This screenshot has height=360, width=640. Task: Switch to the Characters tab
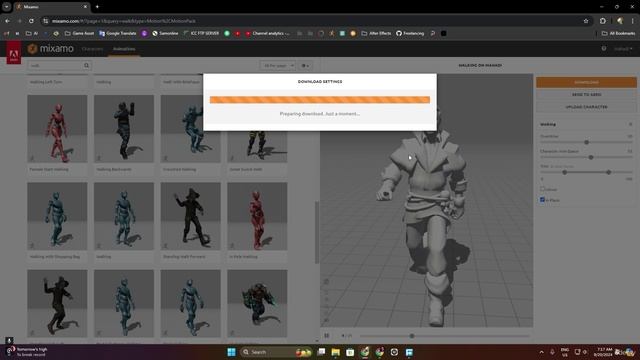click(92, 49)
